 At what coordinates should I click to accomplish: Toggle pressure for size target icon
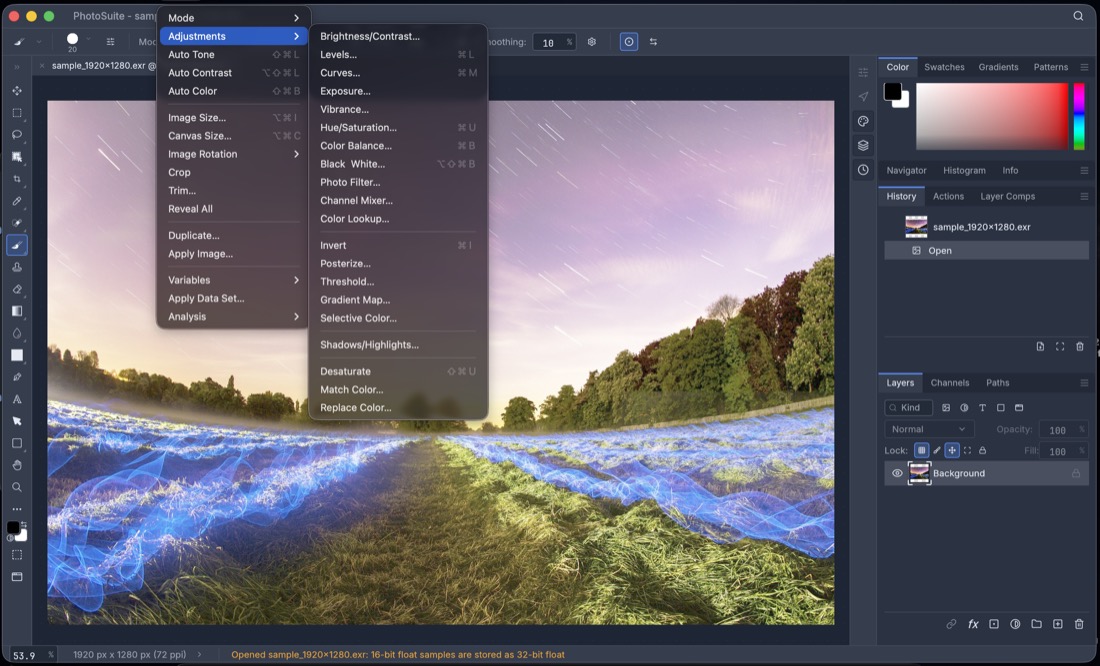pos(629,42)
